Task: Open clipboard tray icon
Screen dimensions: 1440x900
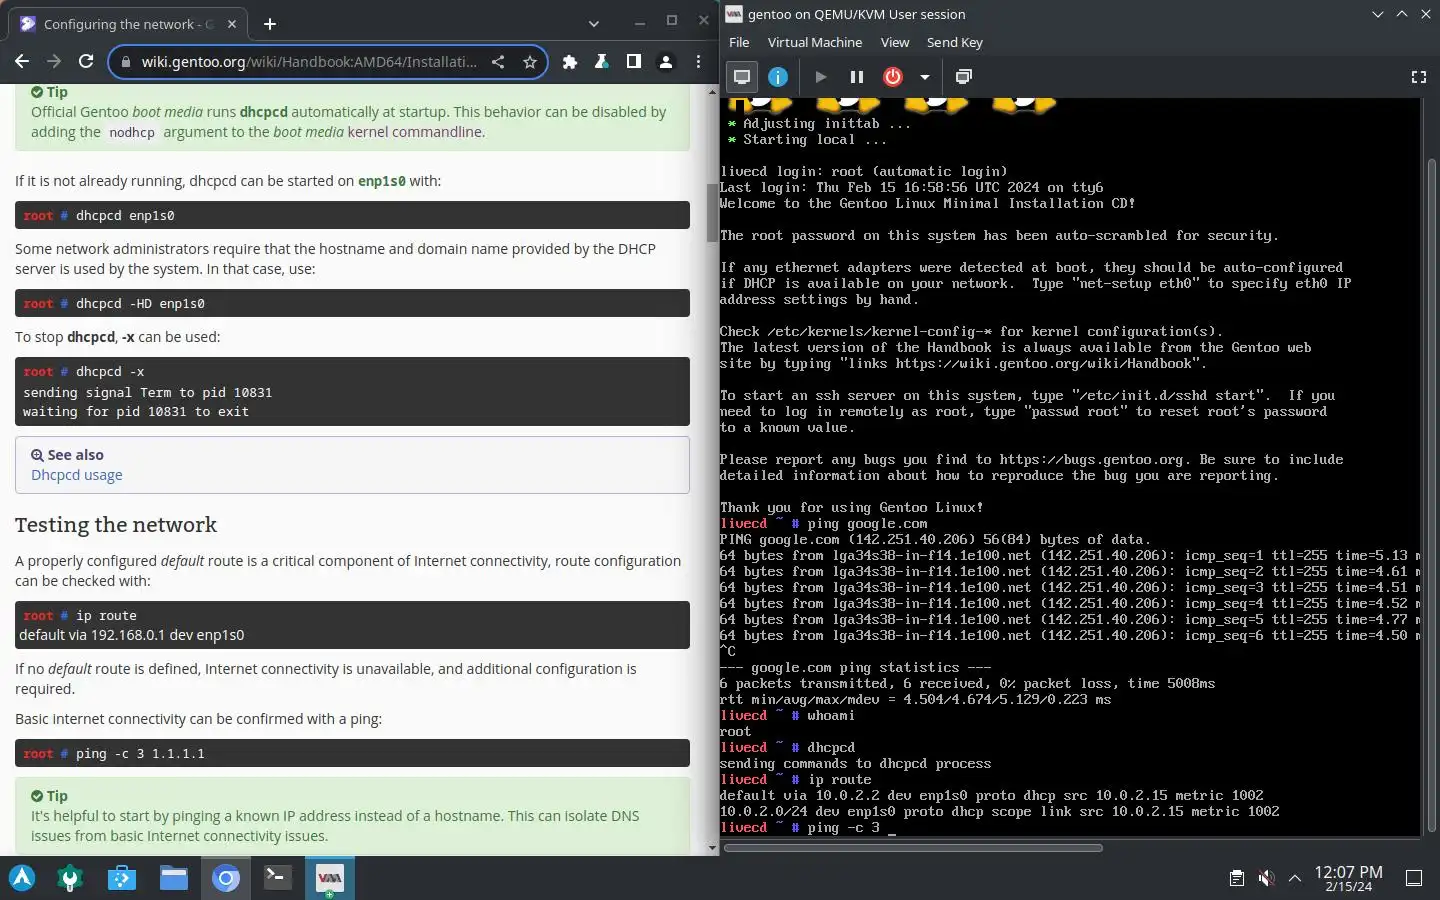Action: (x=1237, y=878)
